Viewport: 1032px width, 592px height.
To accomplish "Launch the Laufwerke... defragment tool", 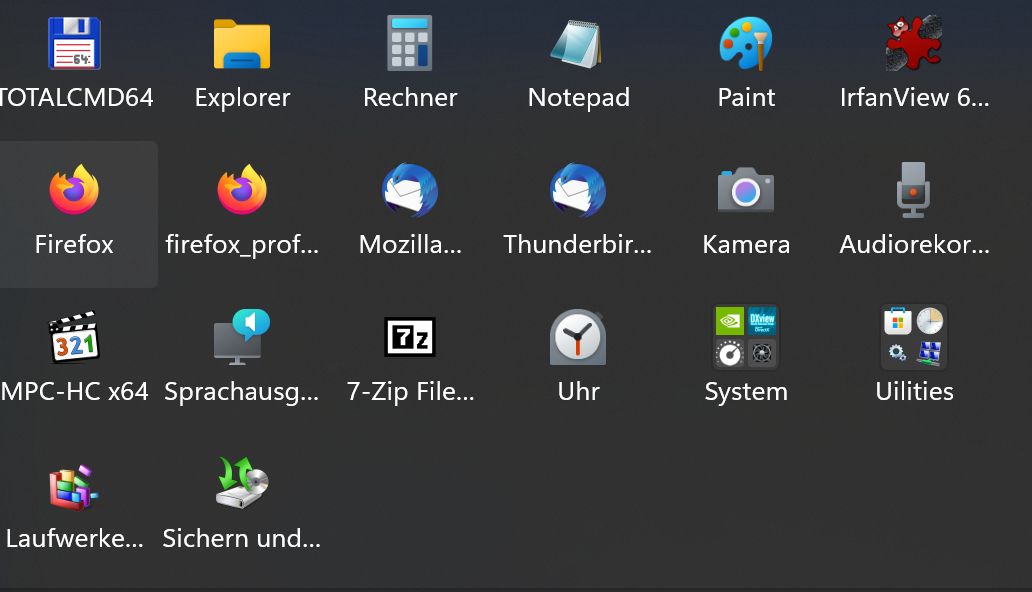I will (74, 487).
